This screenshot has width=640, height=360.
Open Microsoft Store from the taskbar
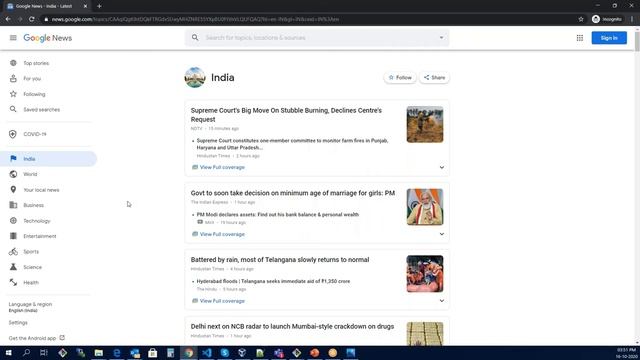(153, 353)
